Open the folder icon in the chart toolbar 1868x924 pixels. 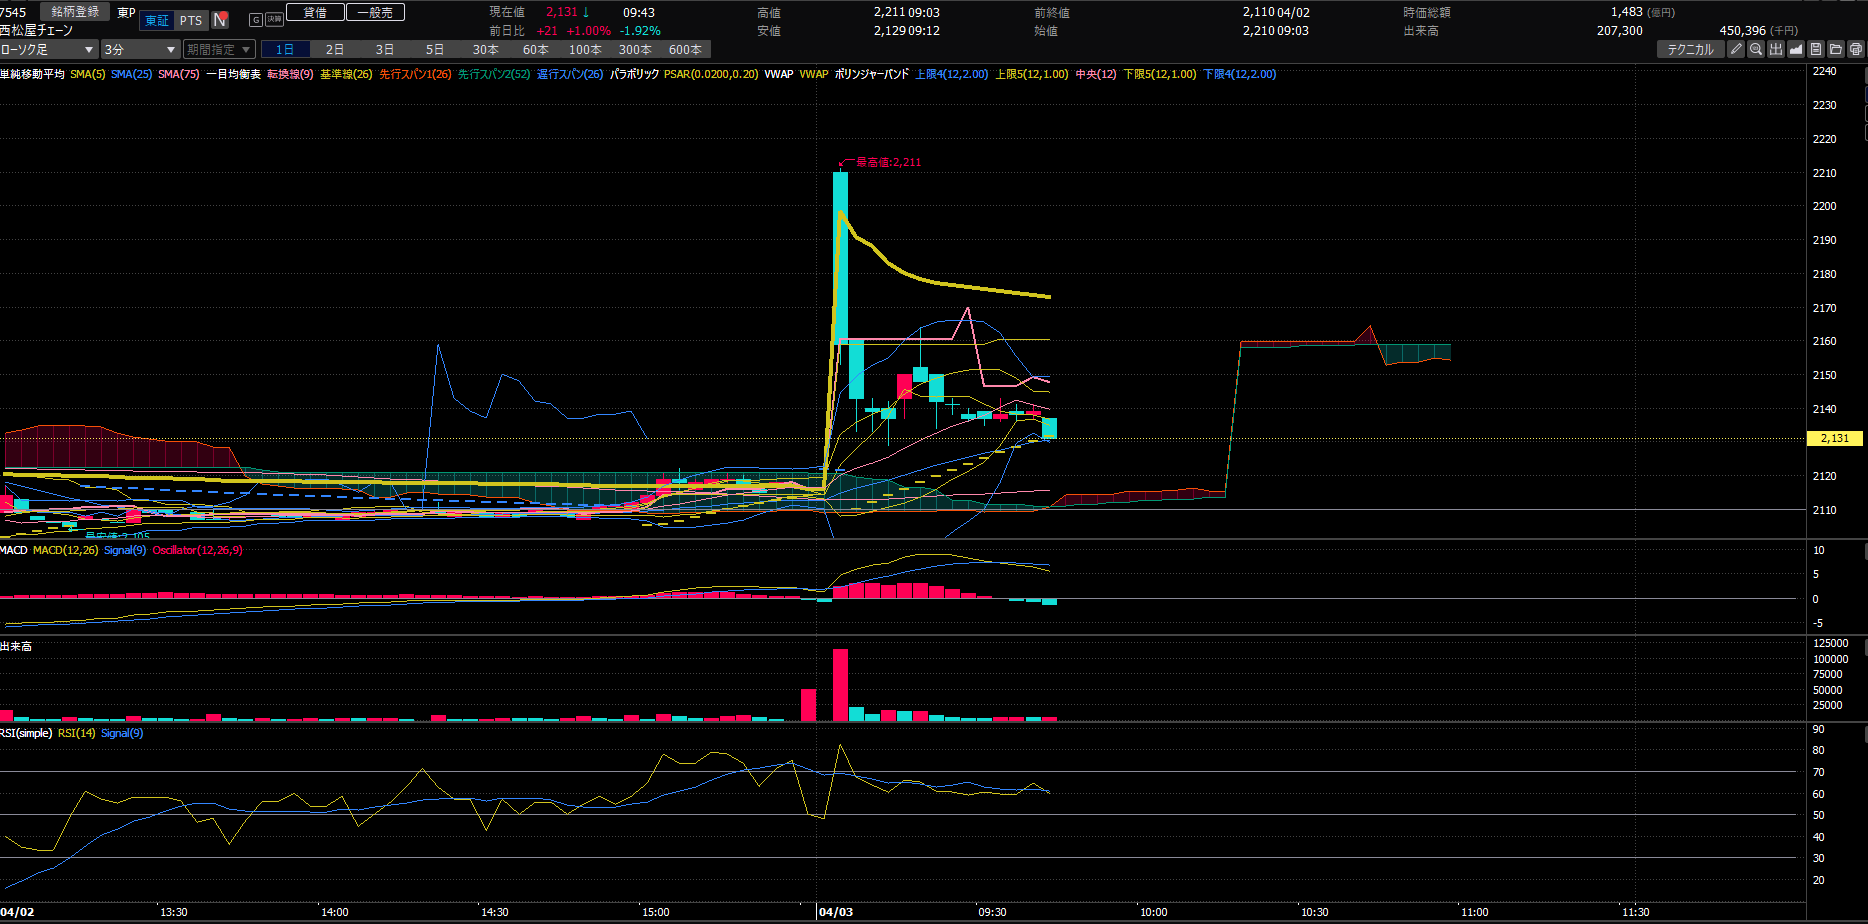[1836, 49]
